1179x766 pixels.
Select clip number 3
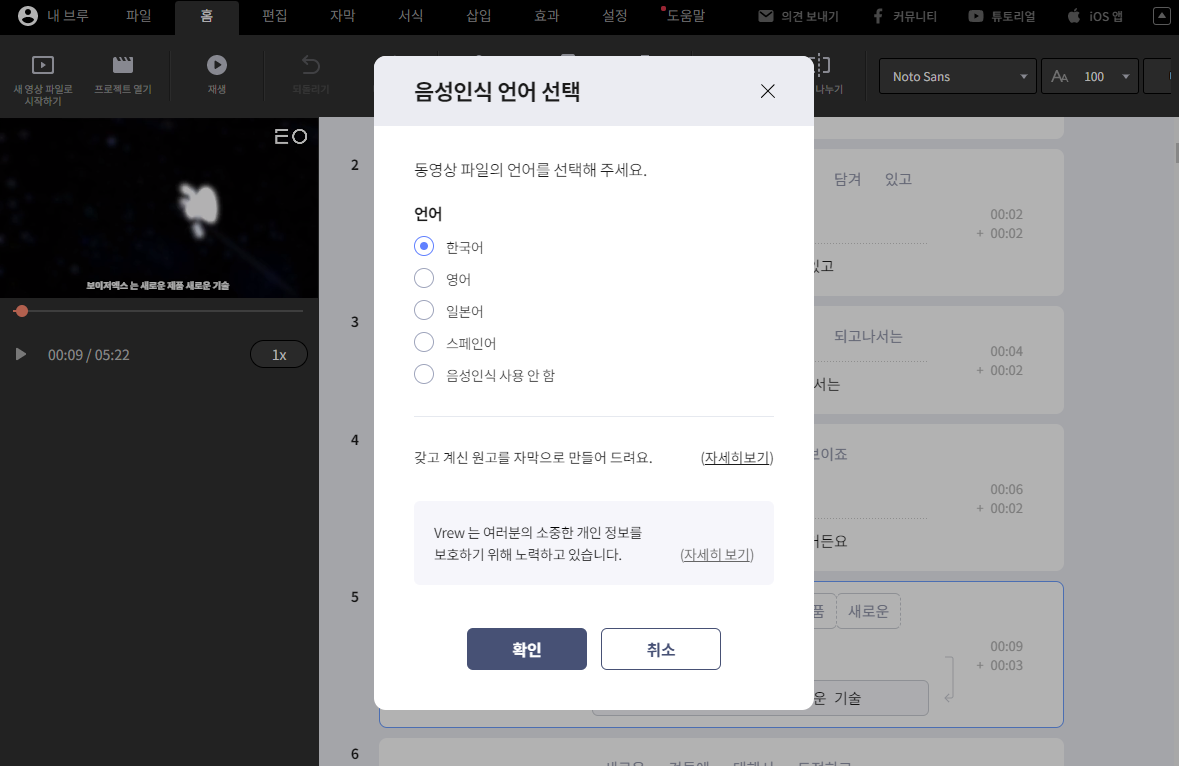click(x=355, y=322)
